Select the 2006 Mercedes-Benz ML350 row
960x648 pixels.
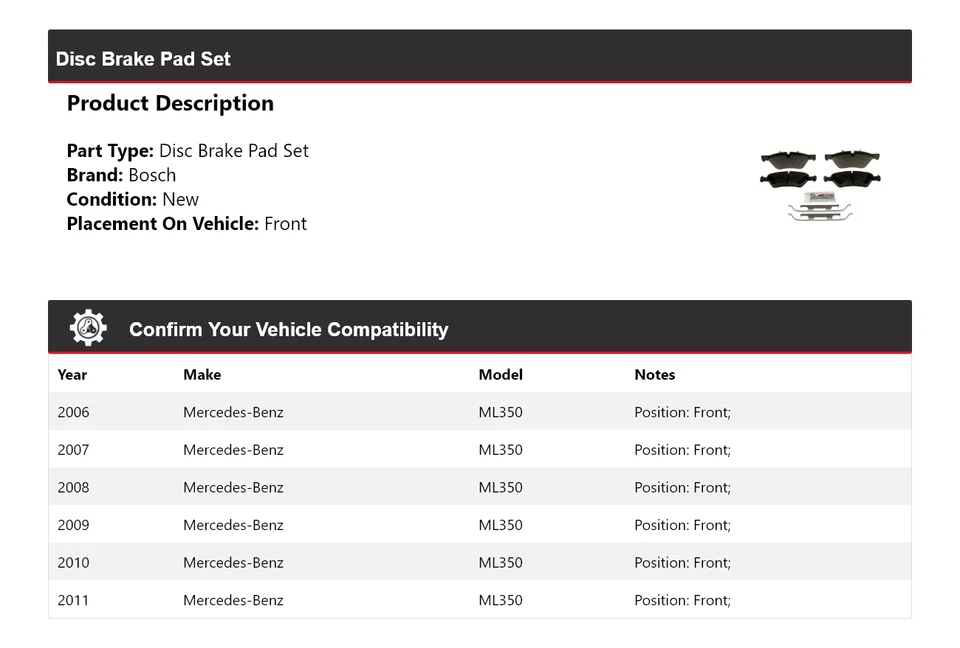[479, 412]
